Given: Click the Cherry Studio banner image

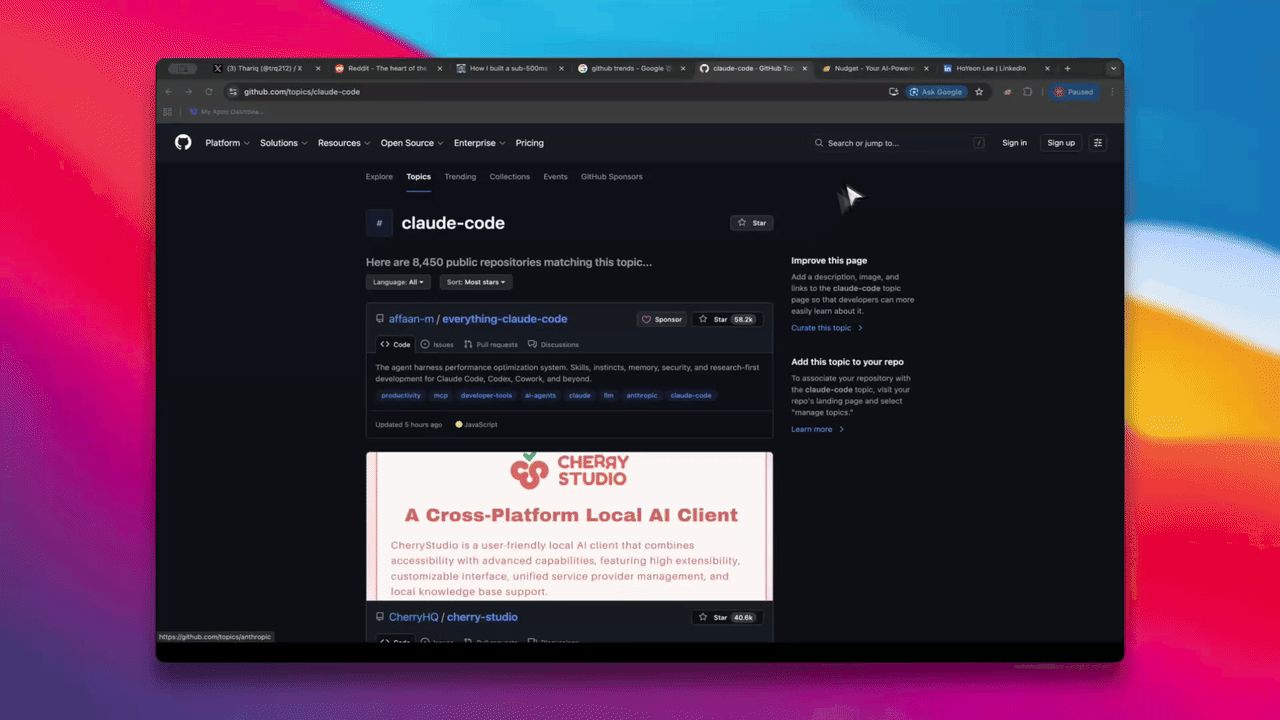Looking at the screenshot, I should click(569, 526).
